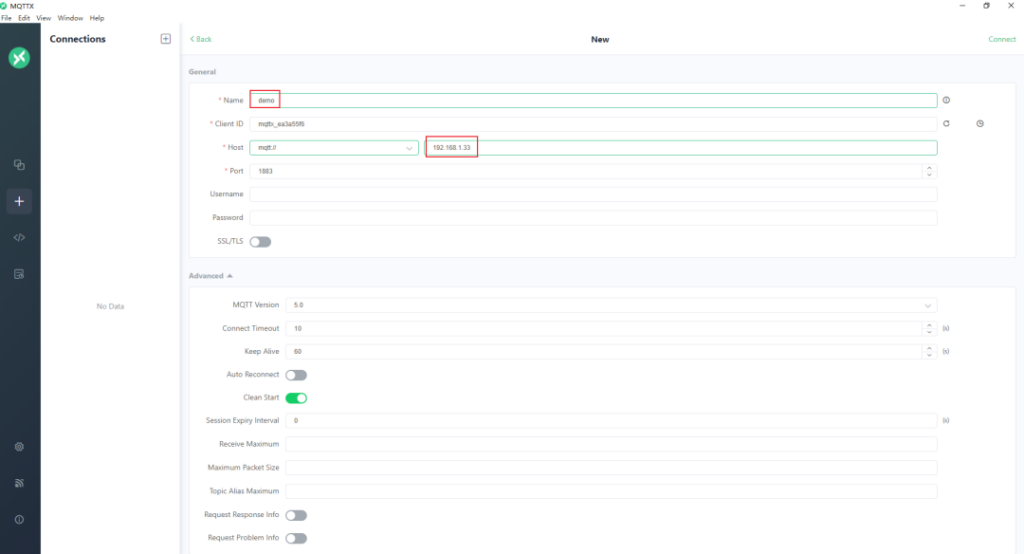Click the Password input field
This screenshot has width=1024, height=554.
point(593,218)
